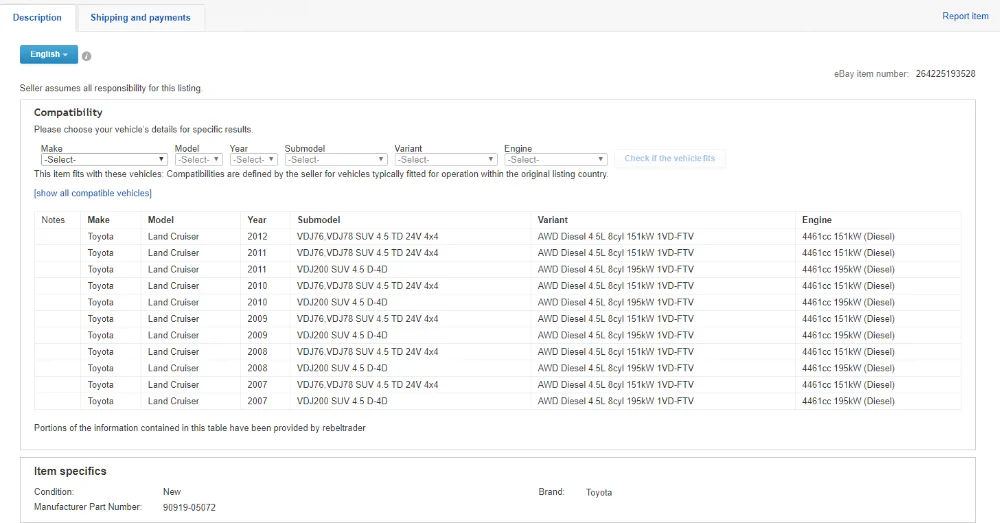Image resolution: width=1000 pixels, height=523 pixels.
Task: Click the Year column header
Action: [257, 220]
